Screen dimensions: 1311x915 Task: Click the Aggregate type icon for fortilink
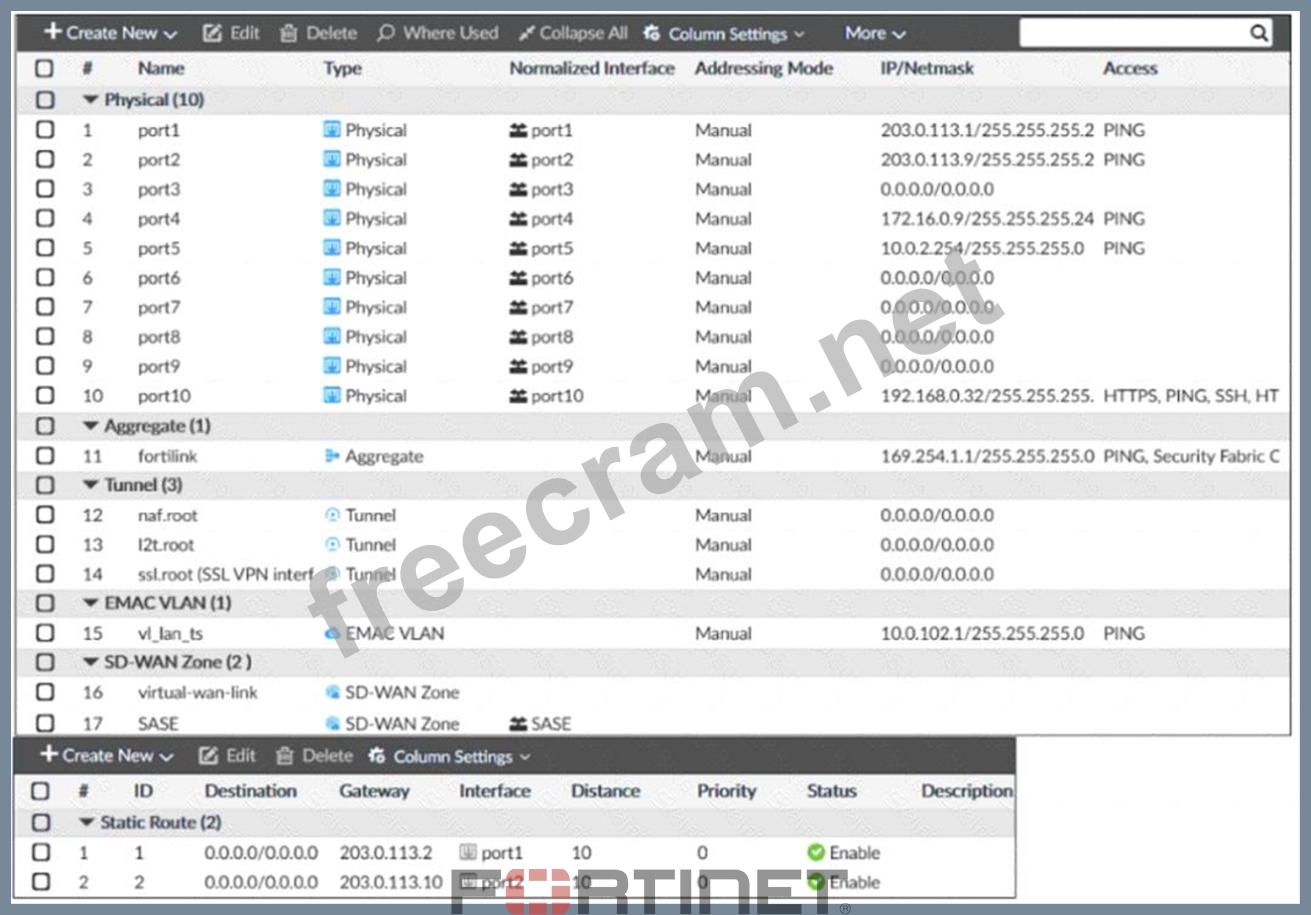pyautogui.click(x=332, y=456)
